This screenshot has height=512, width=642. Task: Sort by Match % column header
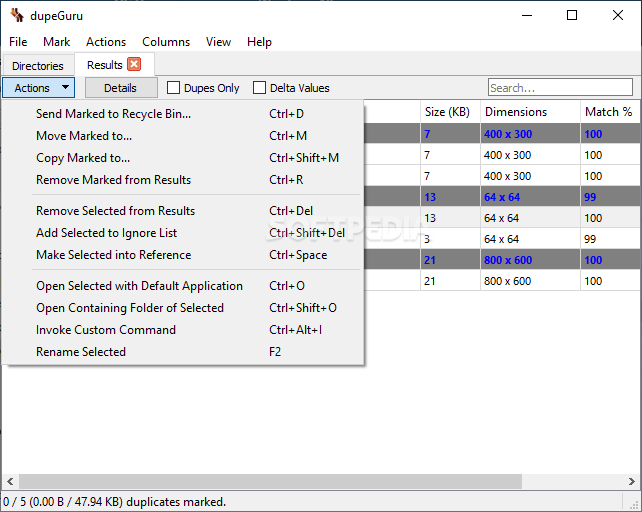610,112
